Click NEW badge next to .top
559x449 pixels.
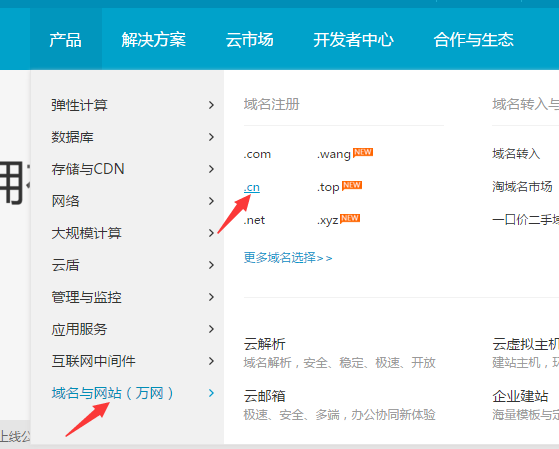352,185
